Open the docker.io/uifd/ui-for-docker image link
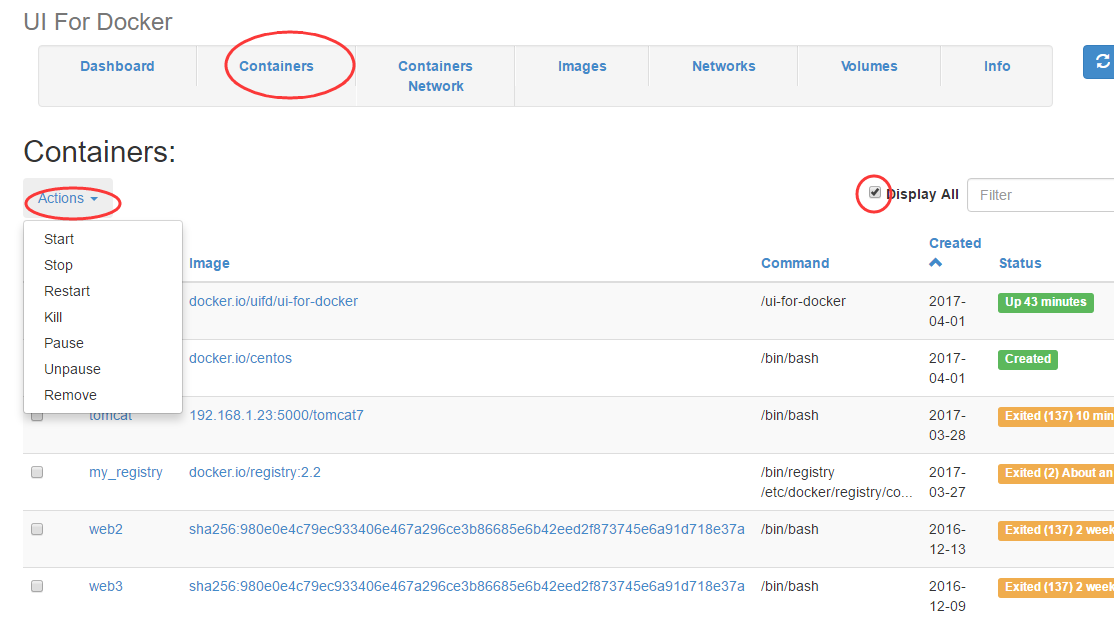The width and height of the screenshot is (1114, 626). (274, 301)
